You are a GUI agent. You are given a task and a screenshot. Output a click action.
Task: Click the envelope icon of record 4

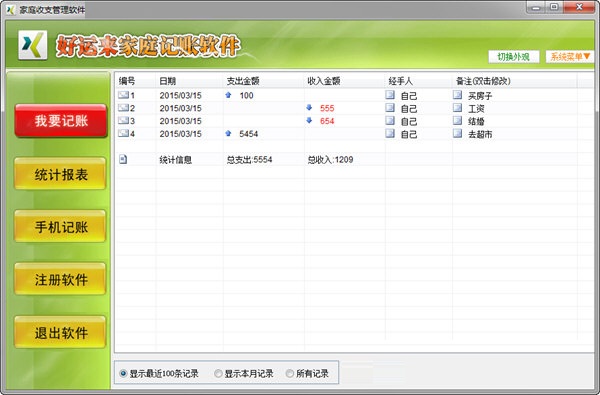[x=123, y=133]
